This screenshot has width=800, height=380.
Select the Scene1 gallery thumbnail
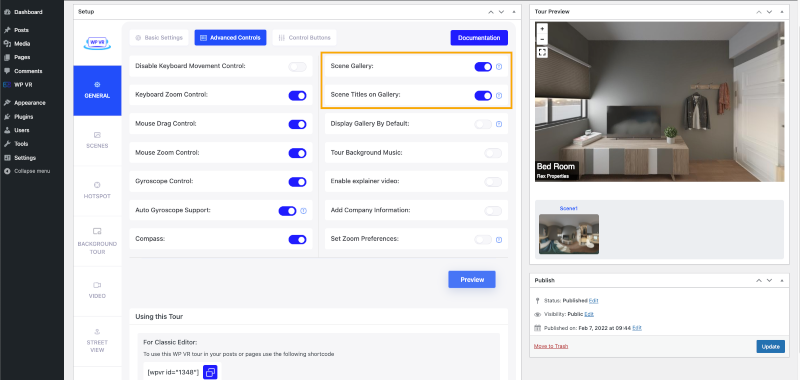(569, 234)
